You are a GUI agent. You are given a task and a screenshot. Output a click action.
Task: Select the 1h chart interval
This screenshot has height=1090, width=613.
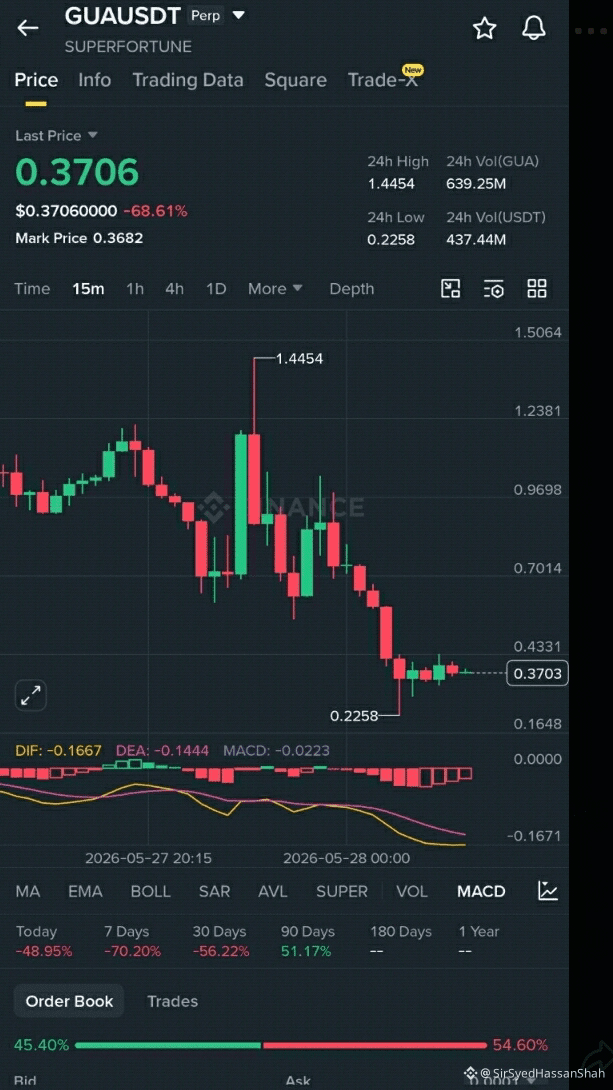pyautogui.click(x=135, y=288)
